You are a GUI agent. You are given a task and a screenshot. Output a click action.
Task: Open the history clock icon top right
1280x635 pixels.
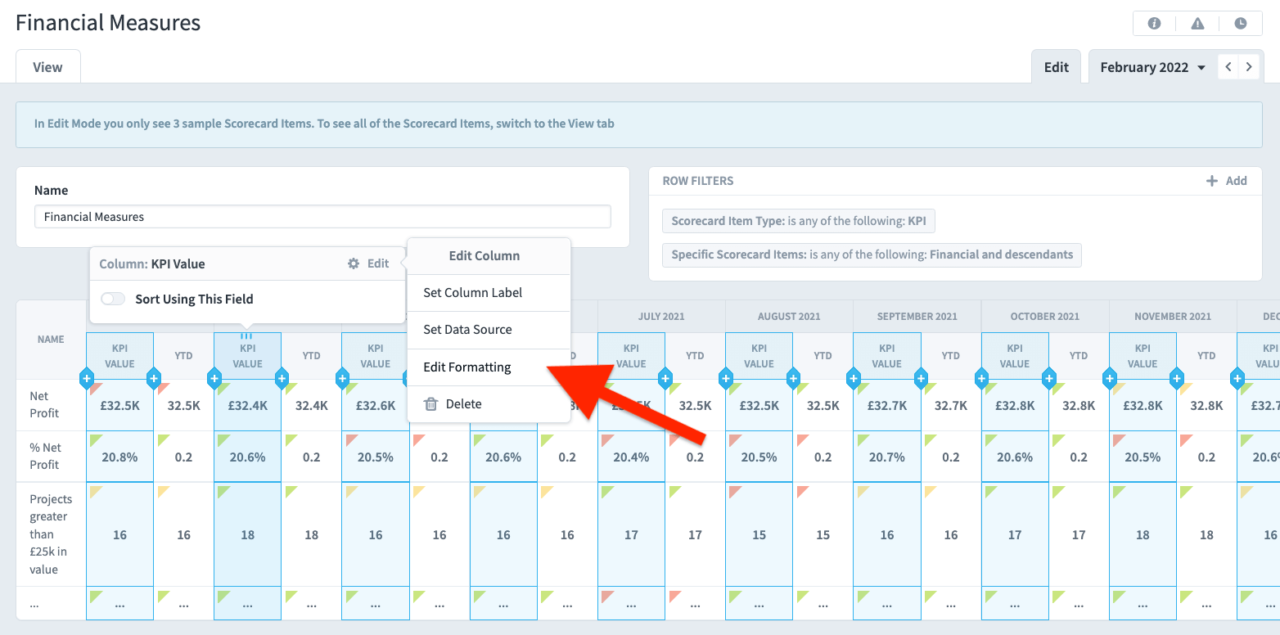pos(1241,22)
